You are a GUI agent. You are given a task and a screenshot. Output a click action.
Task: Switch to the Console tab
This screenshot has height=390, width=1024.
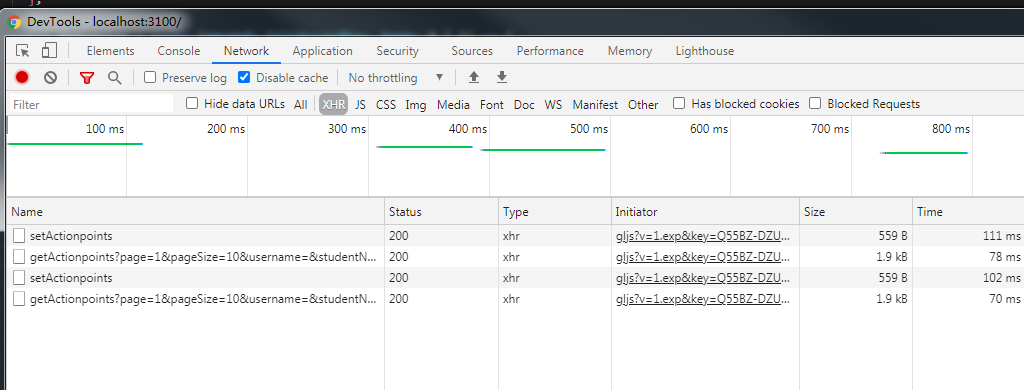[179, 51]
